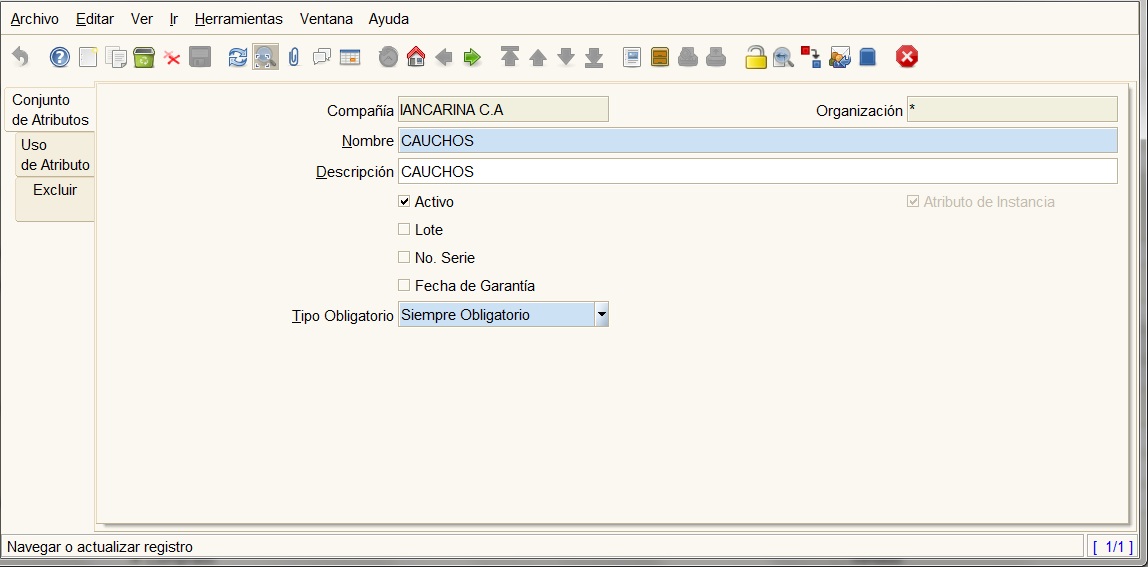Go to parent record with the gray left arrow

[x=444, y=56]
